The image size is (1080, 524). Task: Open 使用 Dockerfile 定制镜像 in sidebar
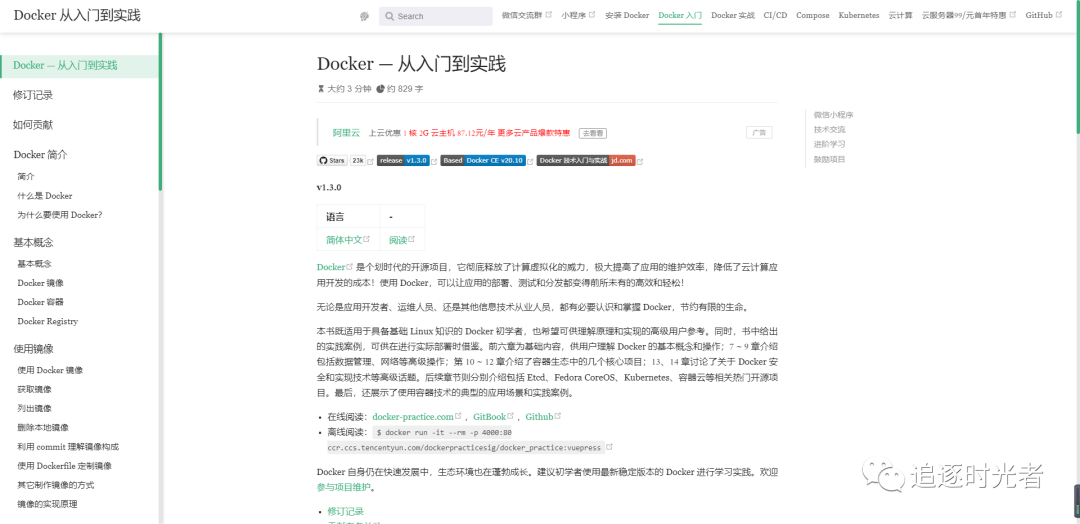click(65, 466)
